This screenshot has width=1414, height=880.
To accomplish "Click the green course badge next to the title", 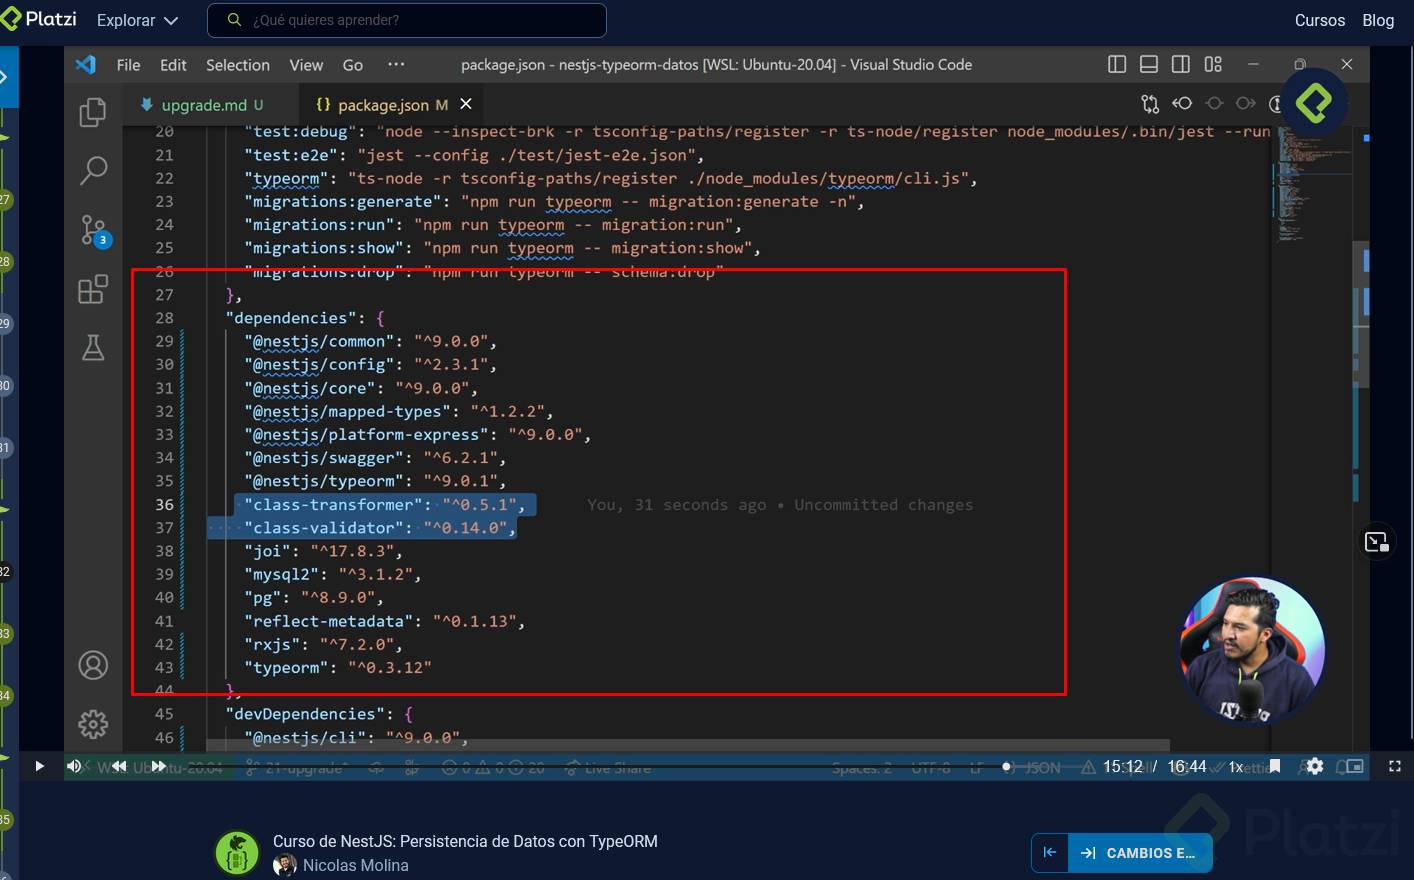I will [237, 853].
